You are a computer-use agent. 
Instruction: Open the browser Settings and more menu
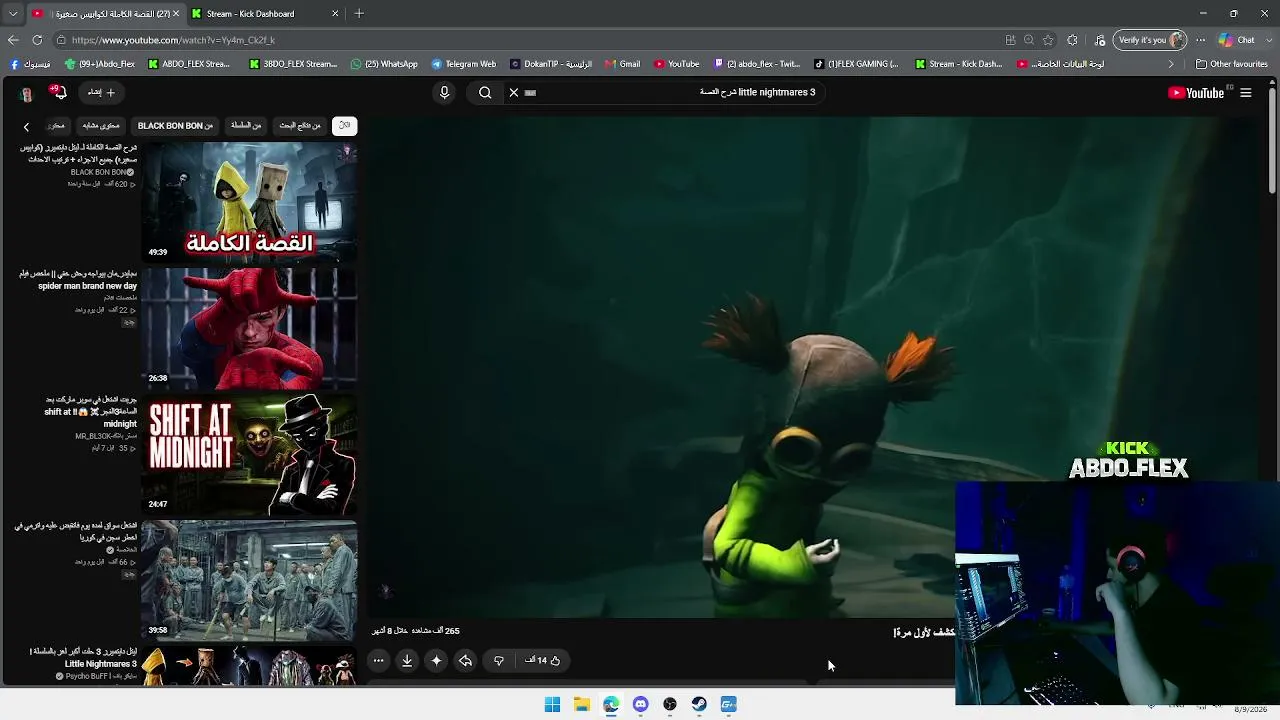1201,40
